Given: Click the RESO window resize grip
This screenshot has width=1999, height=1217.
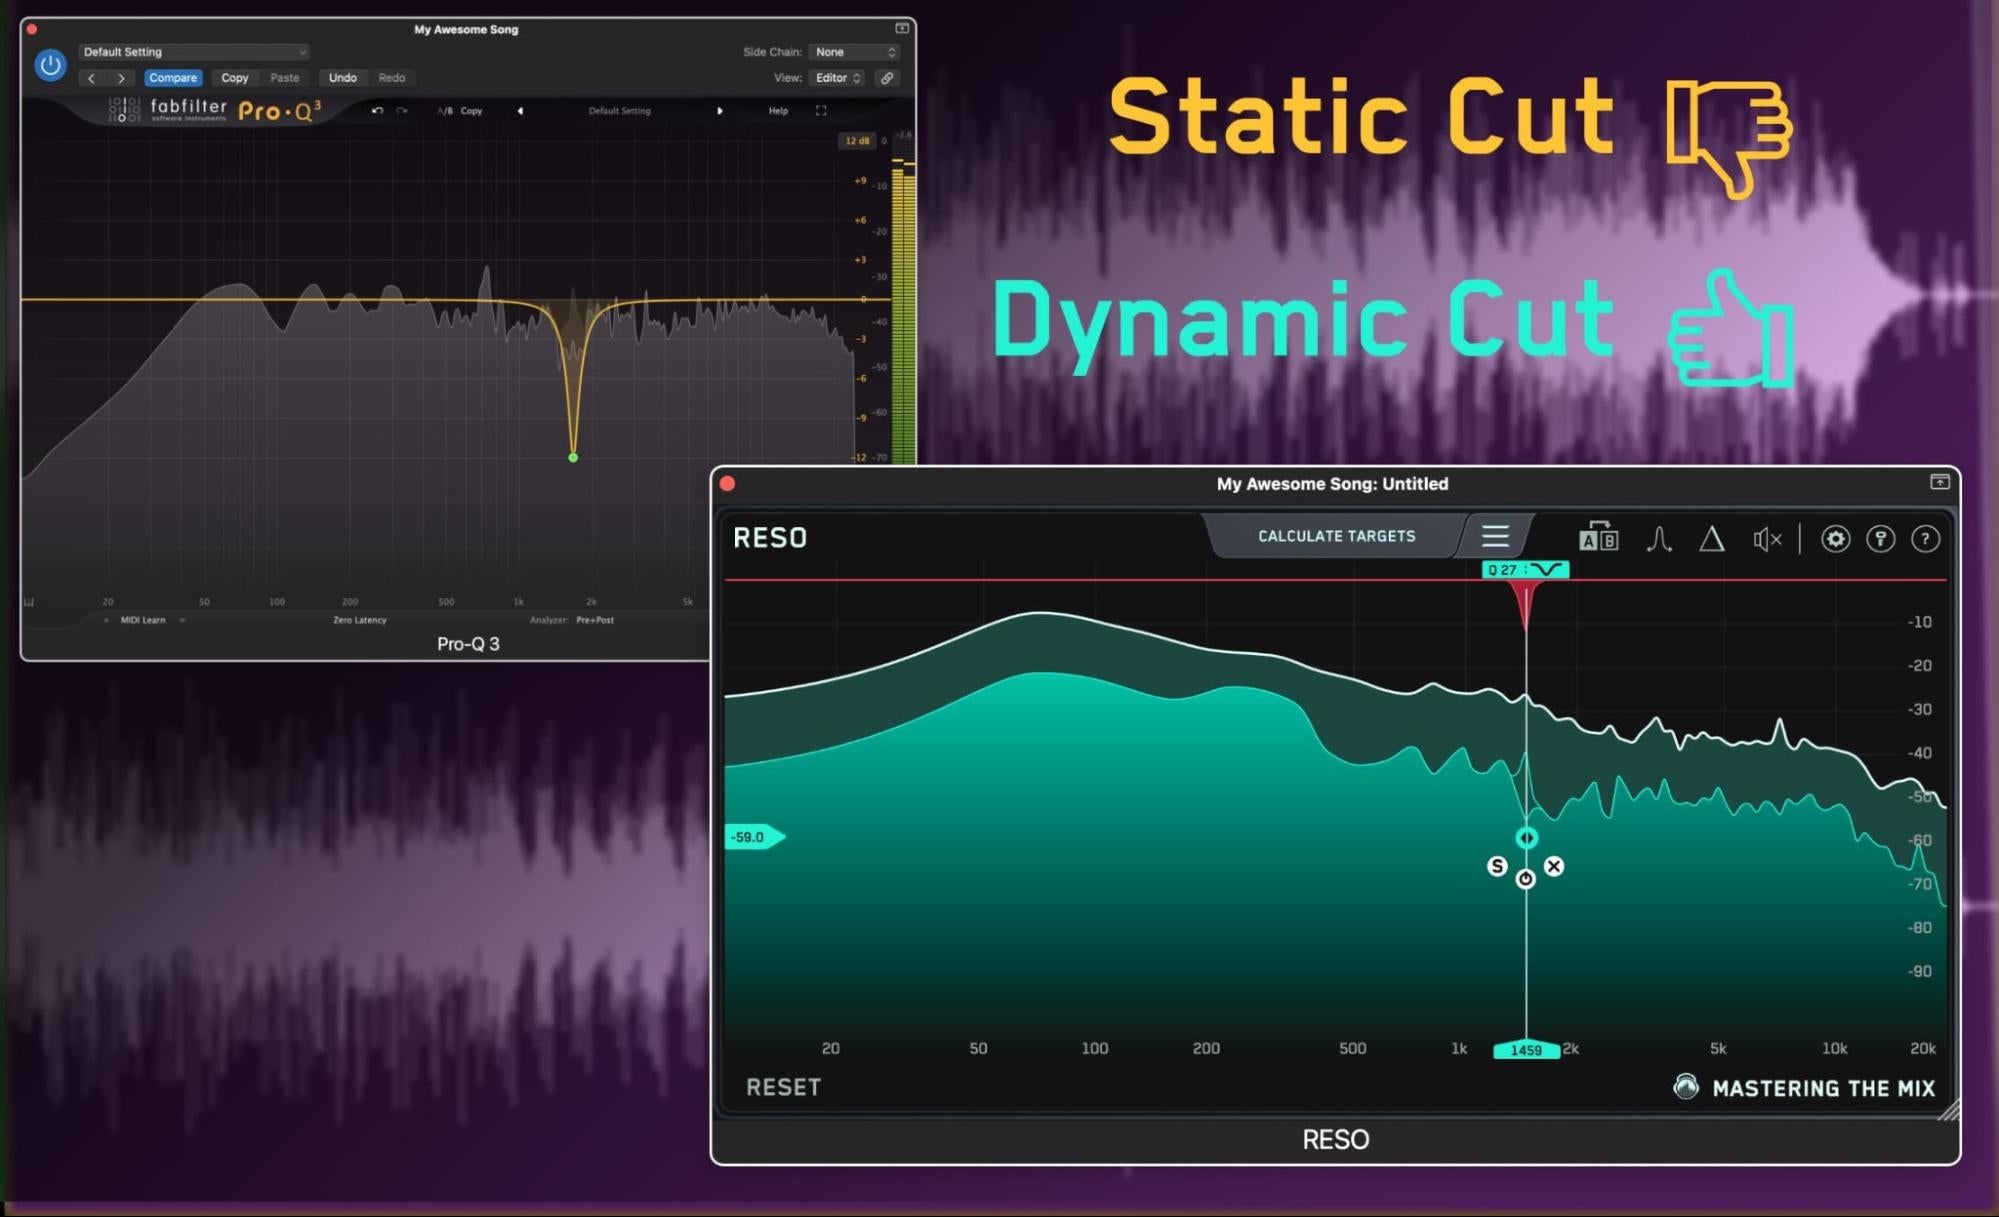Looking at the screenshot, I should tap(1948, 1110).
